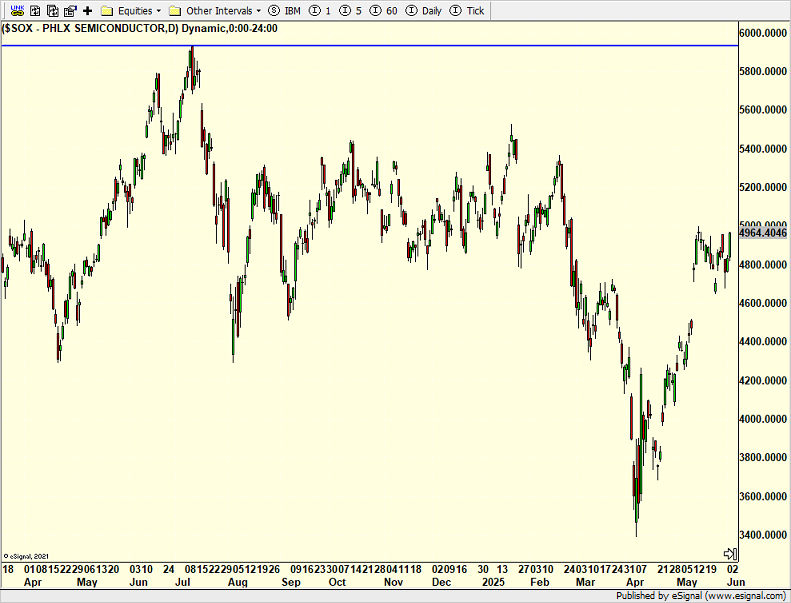791x603 pixels.
Task: Select the Daily interval button
Action: 424,11
